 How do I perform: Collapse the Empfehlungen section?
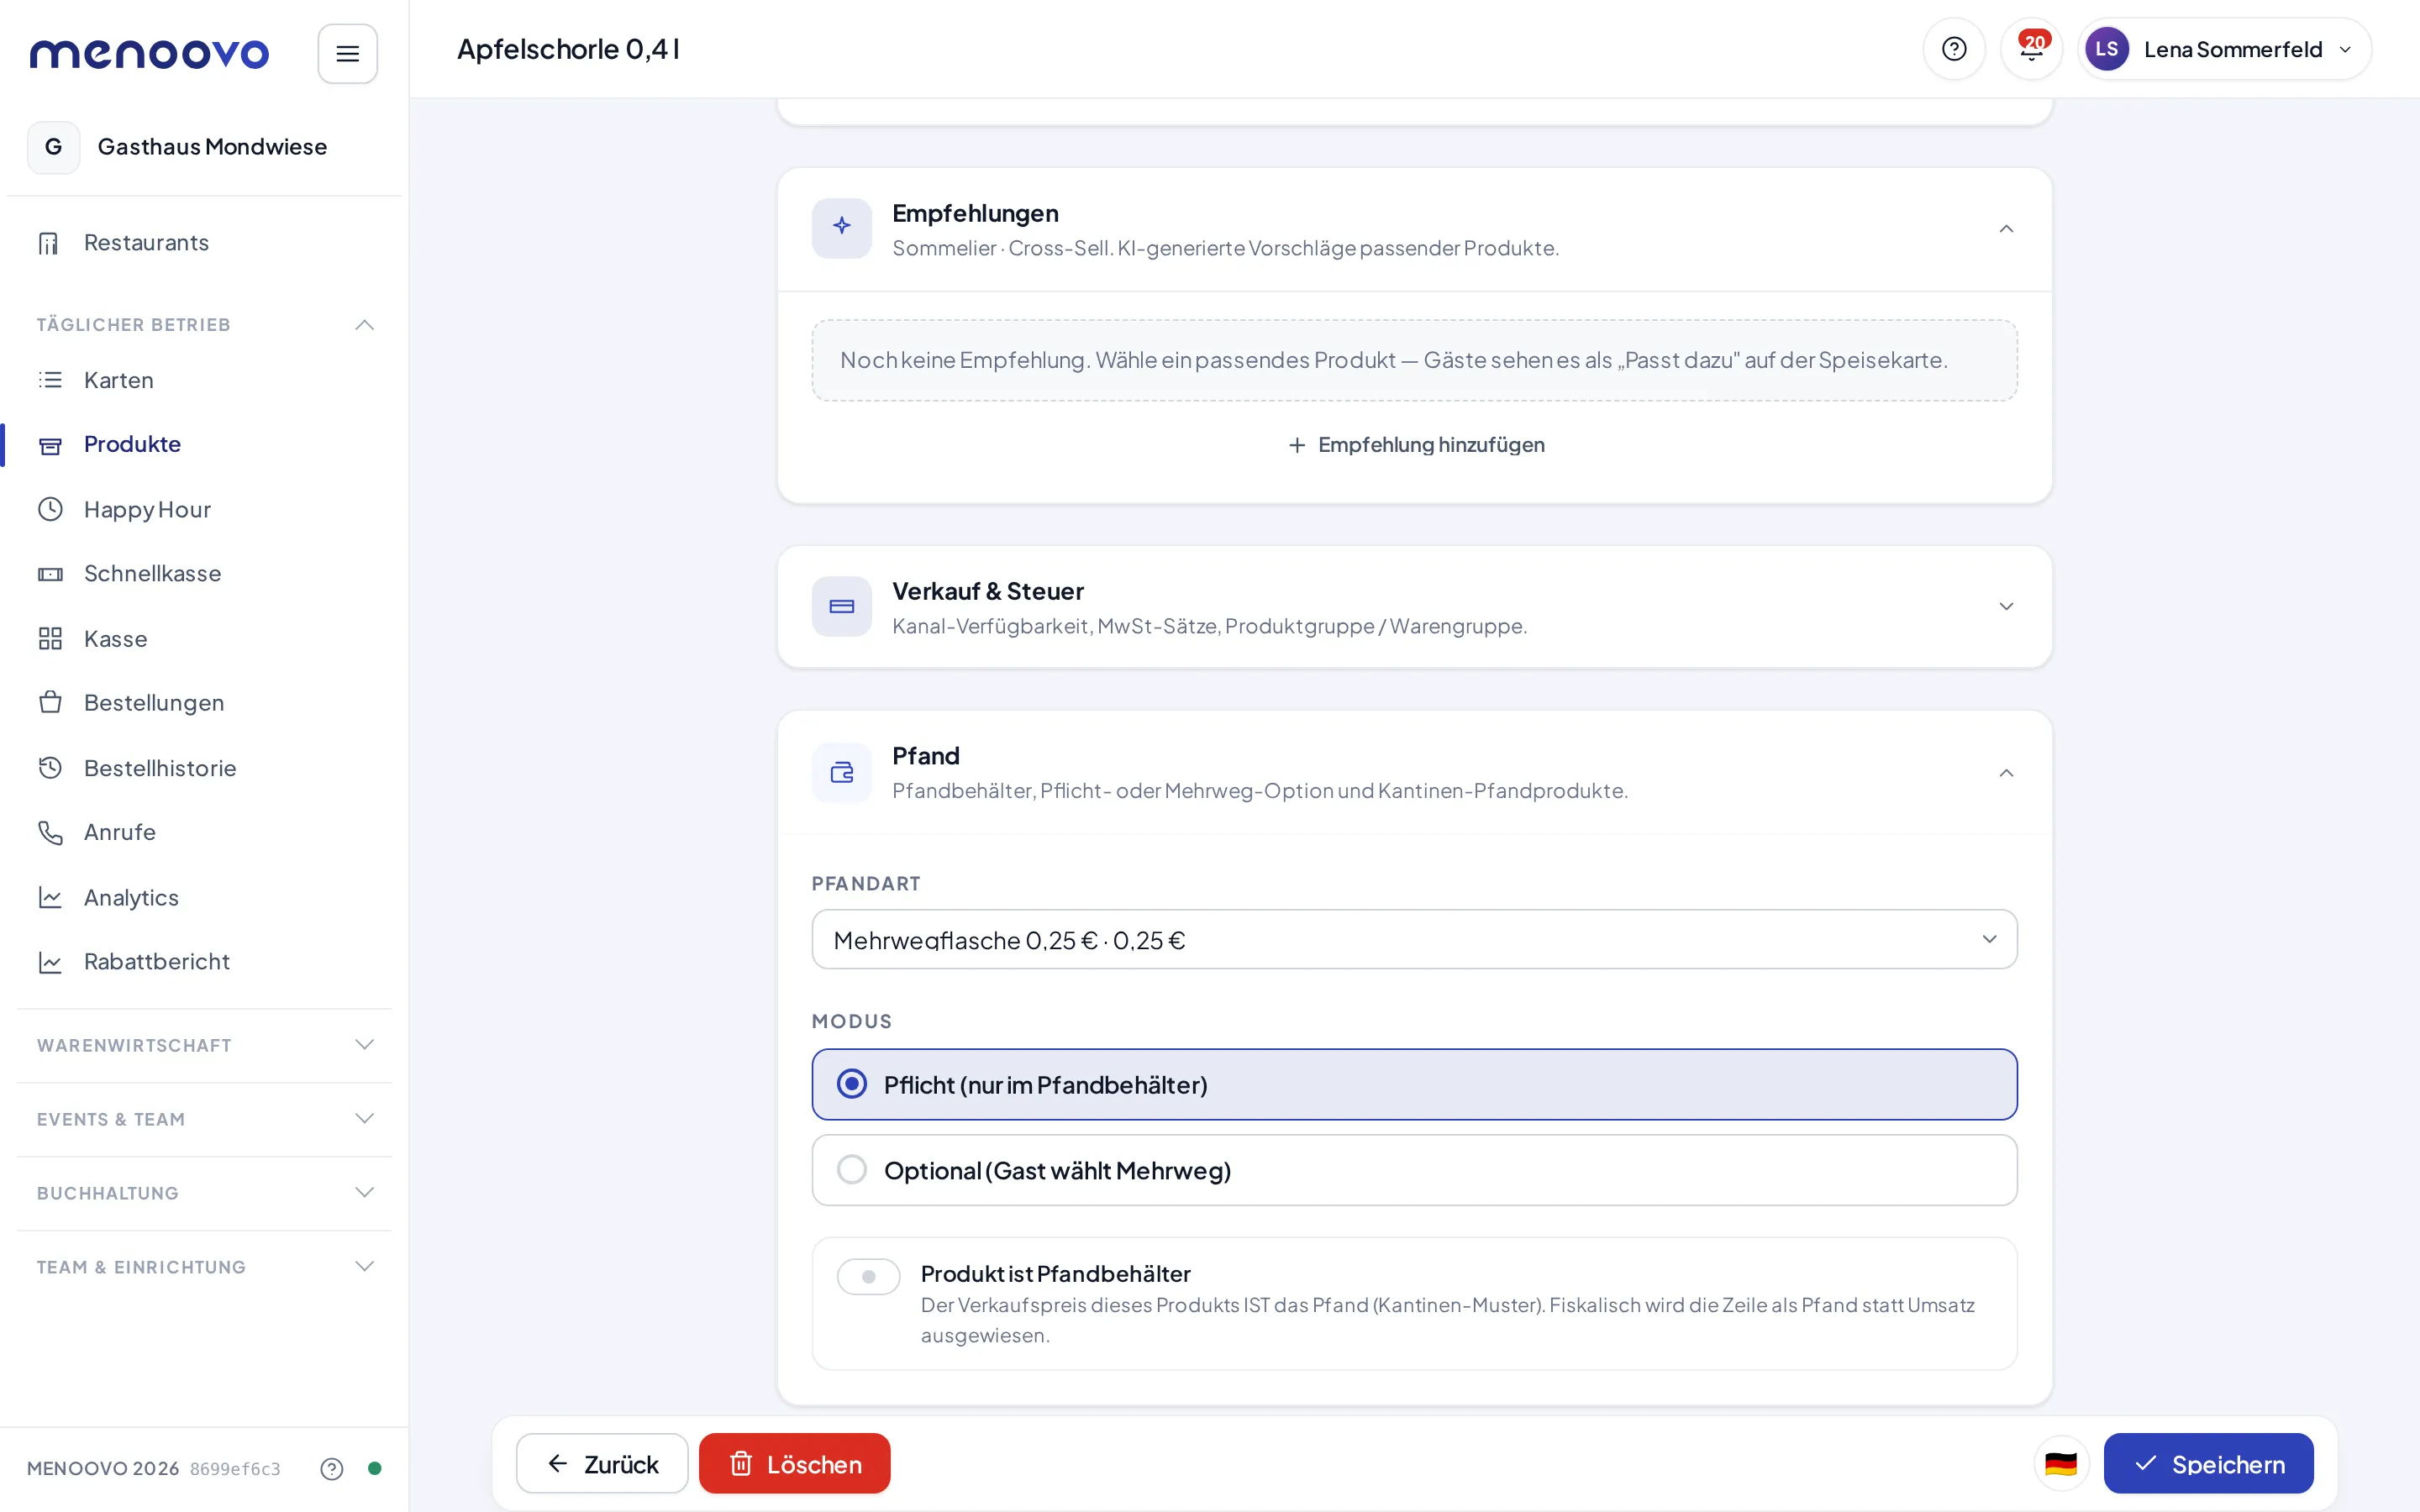tap(2005, 229)
